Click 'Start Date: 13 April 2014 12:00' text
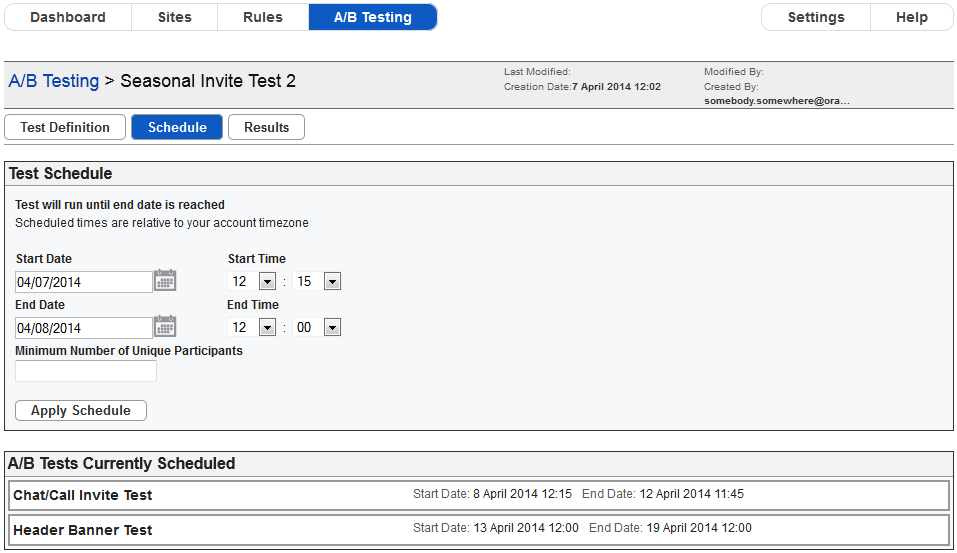Viewport: 957px width, 553px height. tap(496, 528)
